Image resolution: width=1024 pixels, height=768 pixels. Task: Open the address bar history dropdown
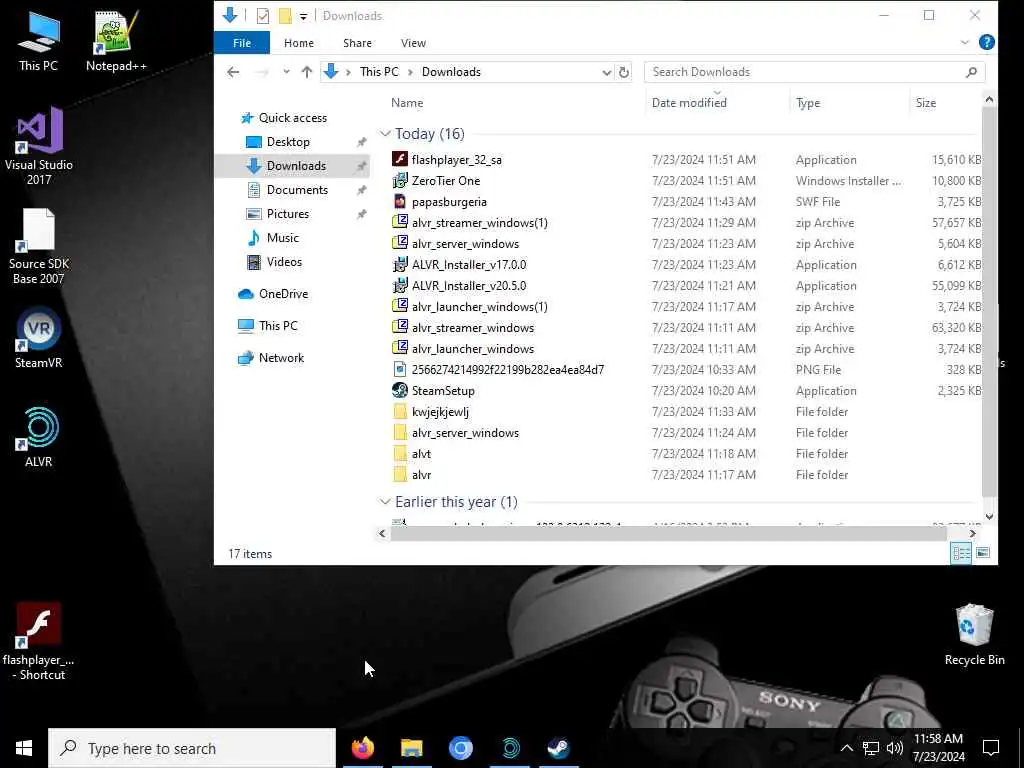tap(606, 72)
